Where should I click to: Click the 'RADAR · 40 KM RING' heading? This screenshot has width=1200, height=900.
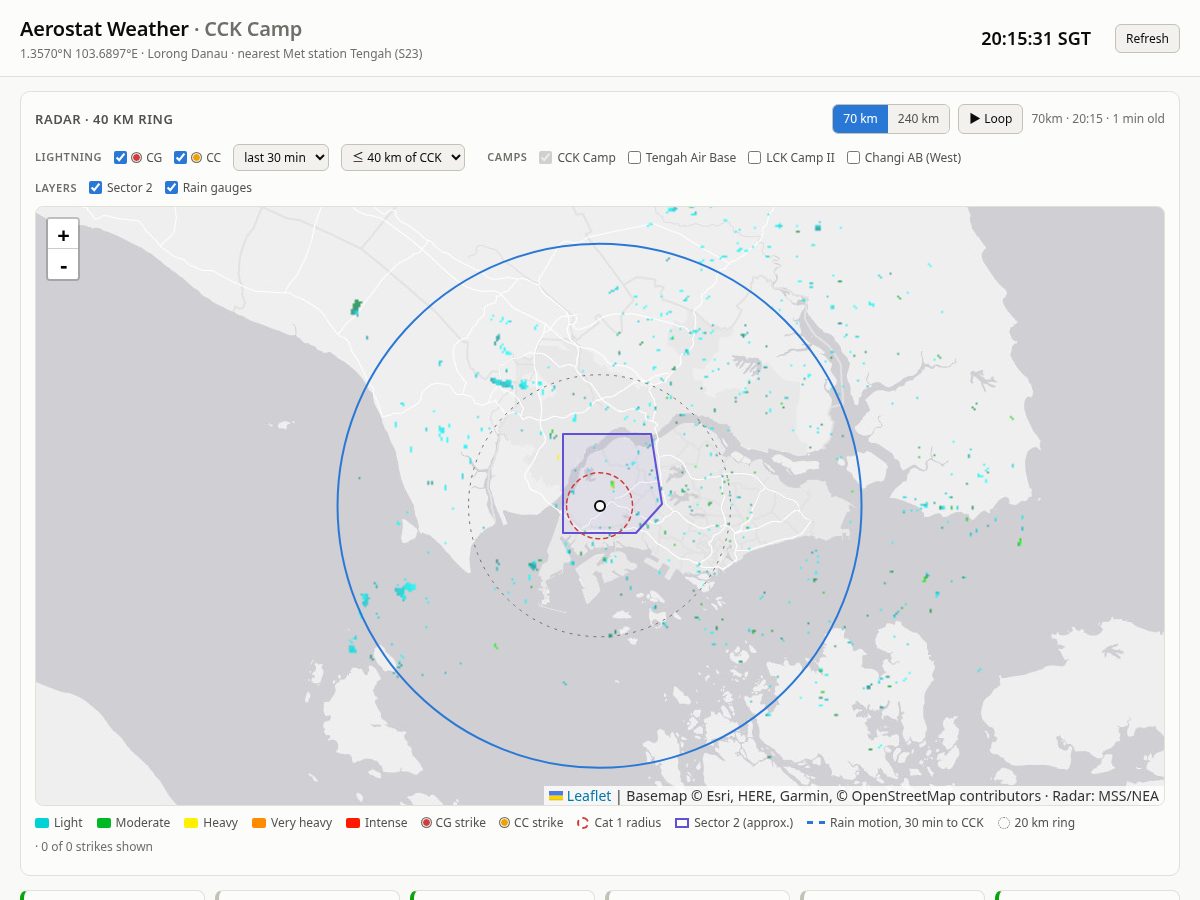[104, 120]
